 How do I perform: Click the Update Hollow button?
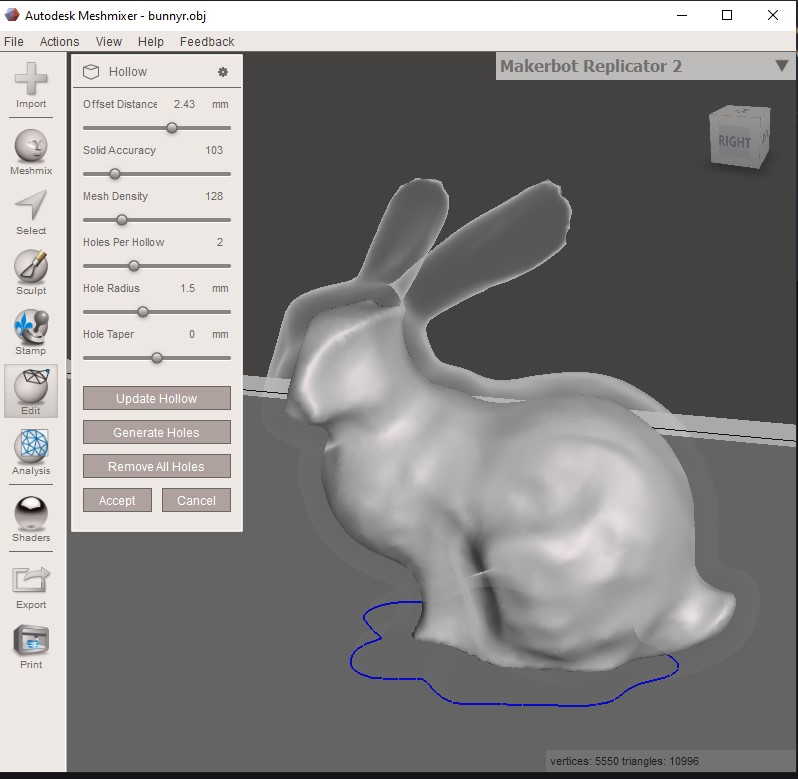click(x=157, y=398)
